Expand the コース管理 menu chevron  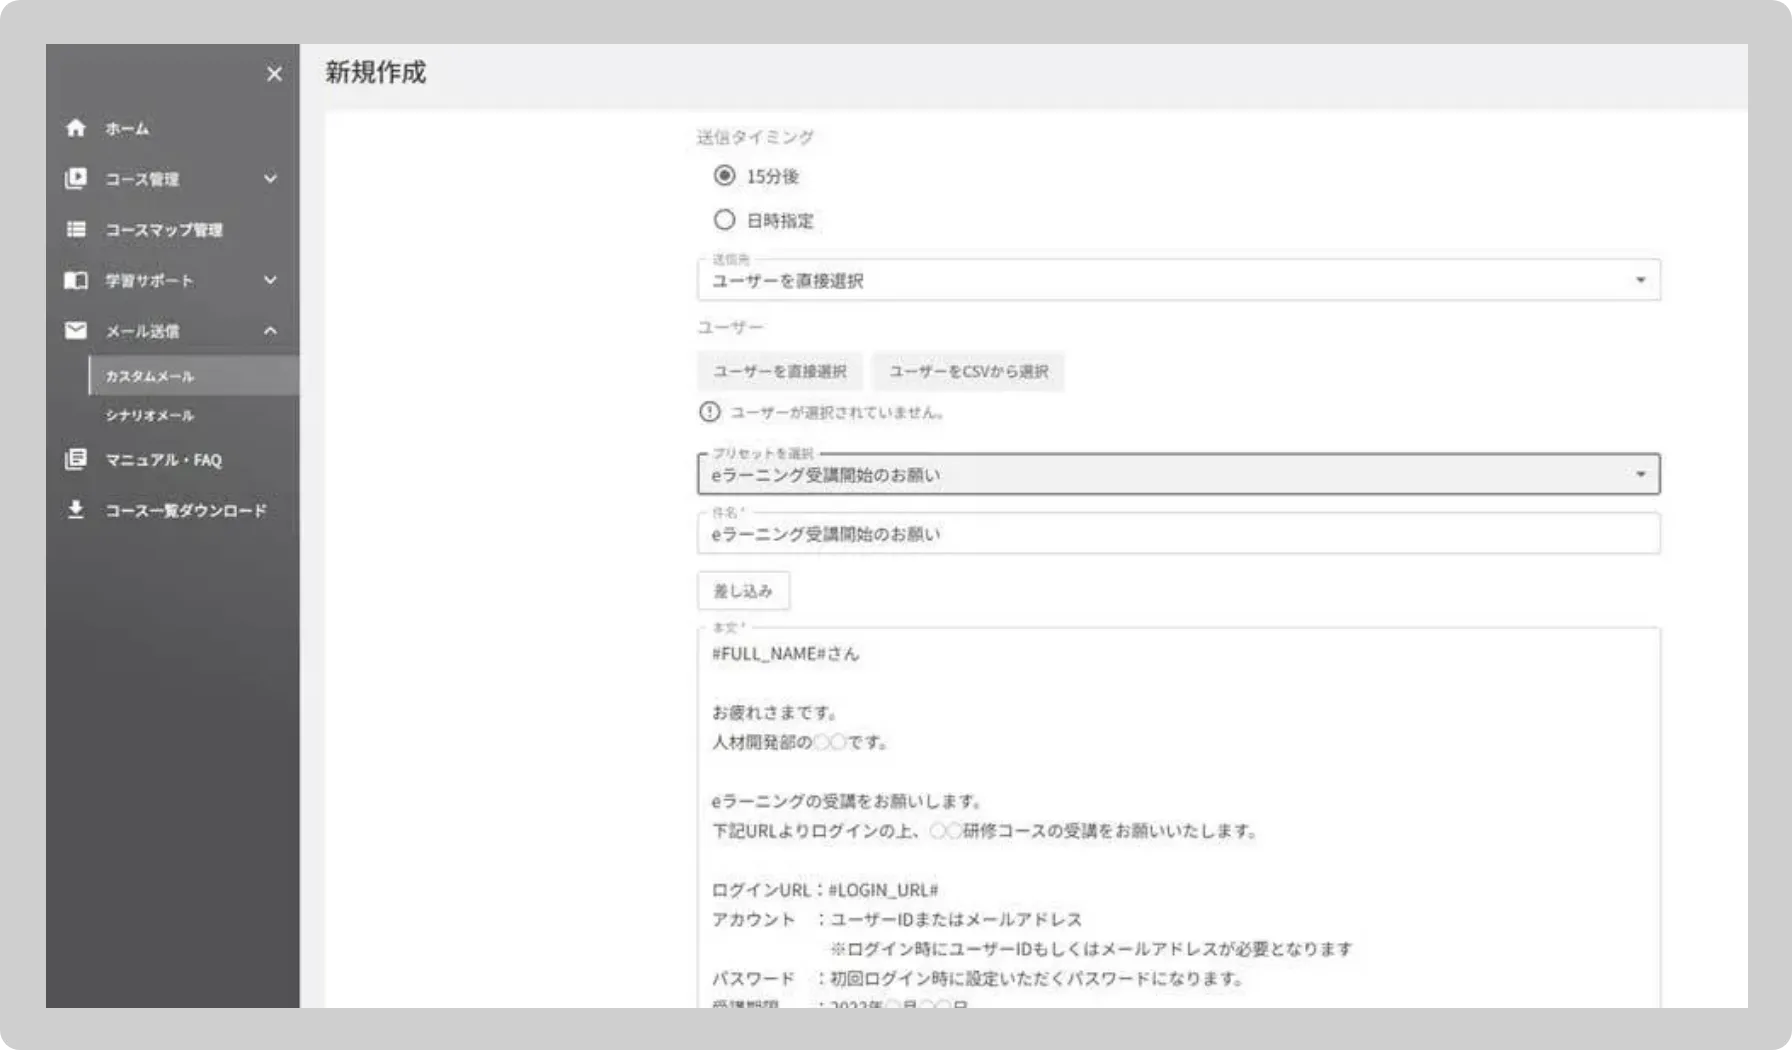[270, 179]
